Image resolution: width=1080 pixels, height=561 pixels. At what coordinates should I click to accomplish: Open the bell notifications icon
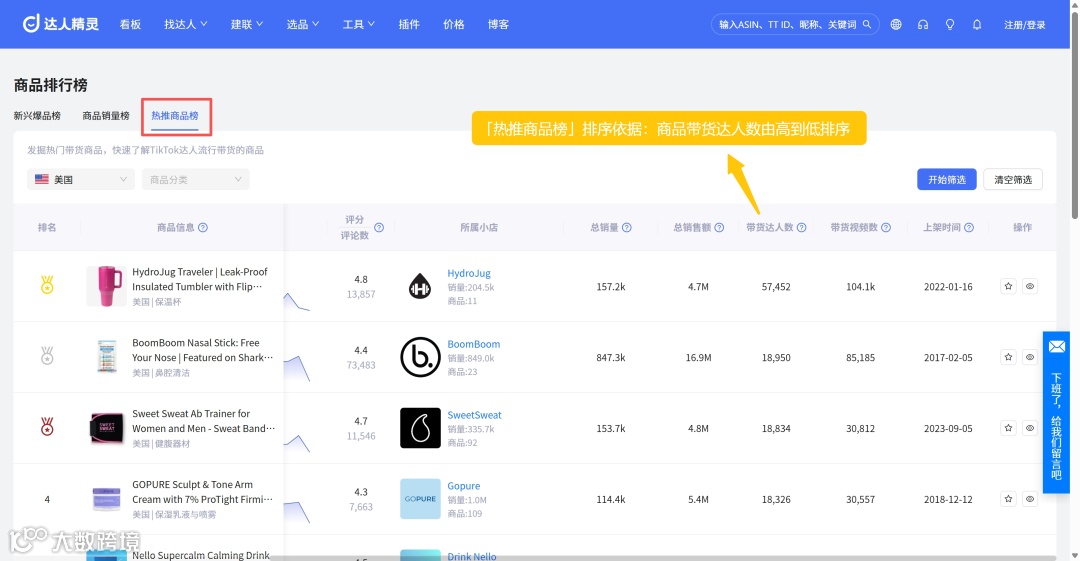coord(977,24)
